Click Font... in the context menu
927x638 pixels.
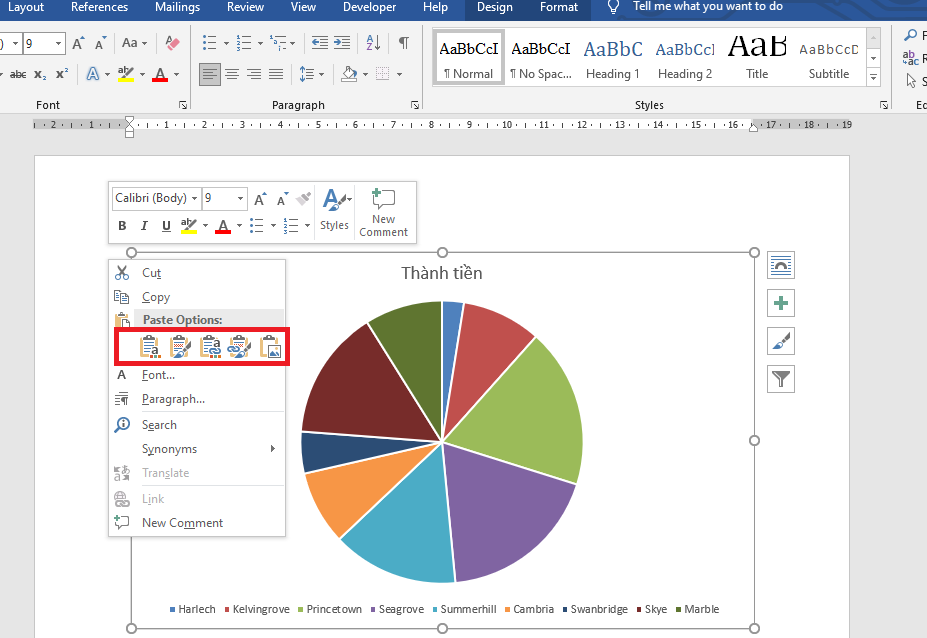click(x=158, y=375)
